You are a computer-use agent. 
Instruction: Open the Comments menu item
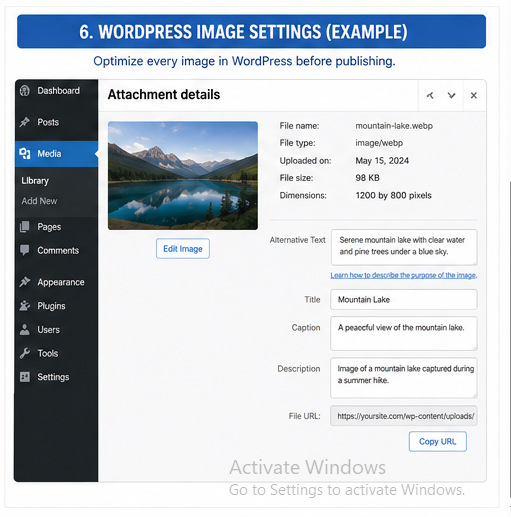click(57, 250)
